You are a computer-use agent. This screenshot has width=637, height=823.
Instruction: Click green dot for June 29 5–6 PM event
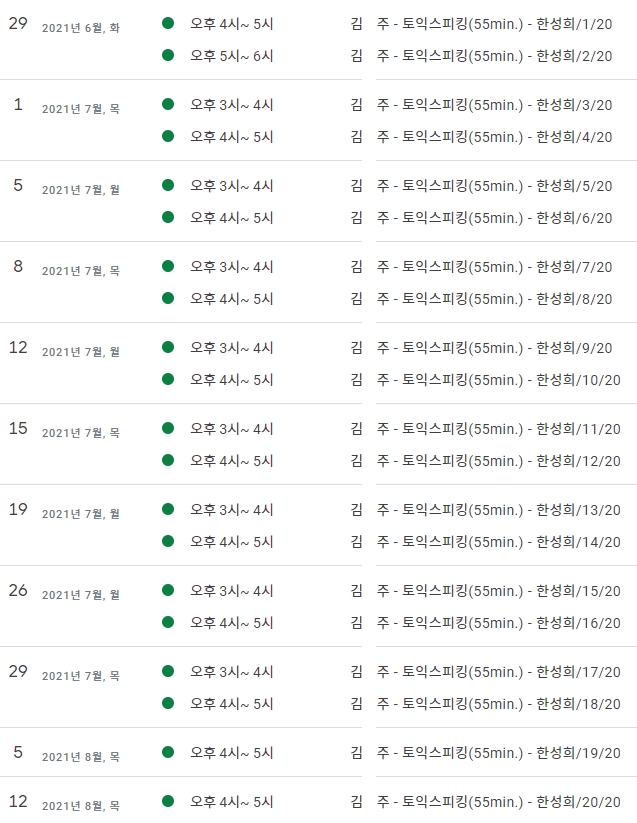168,55
